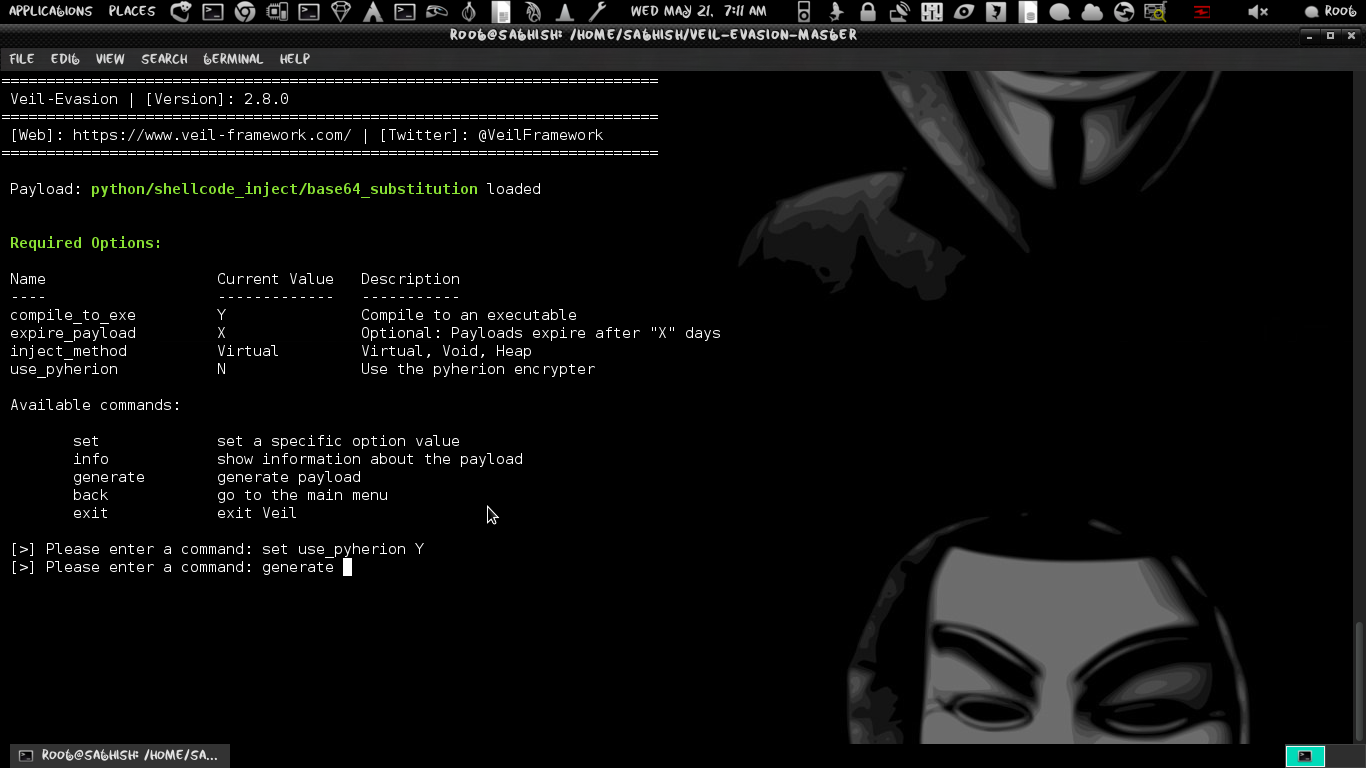The width and height of the screenshot is (1366, 768).
Task: Click 'Compile to an executable' description
Action: (x=469, y=315)
